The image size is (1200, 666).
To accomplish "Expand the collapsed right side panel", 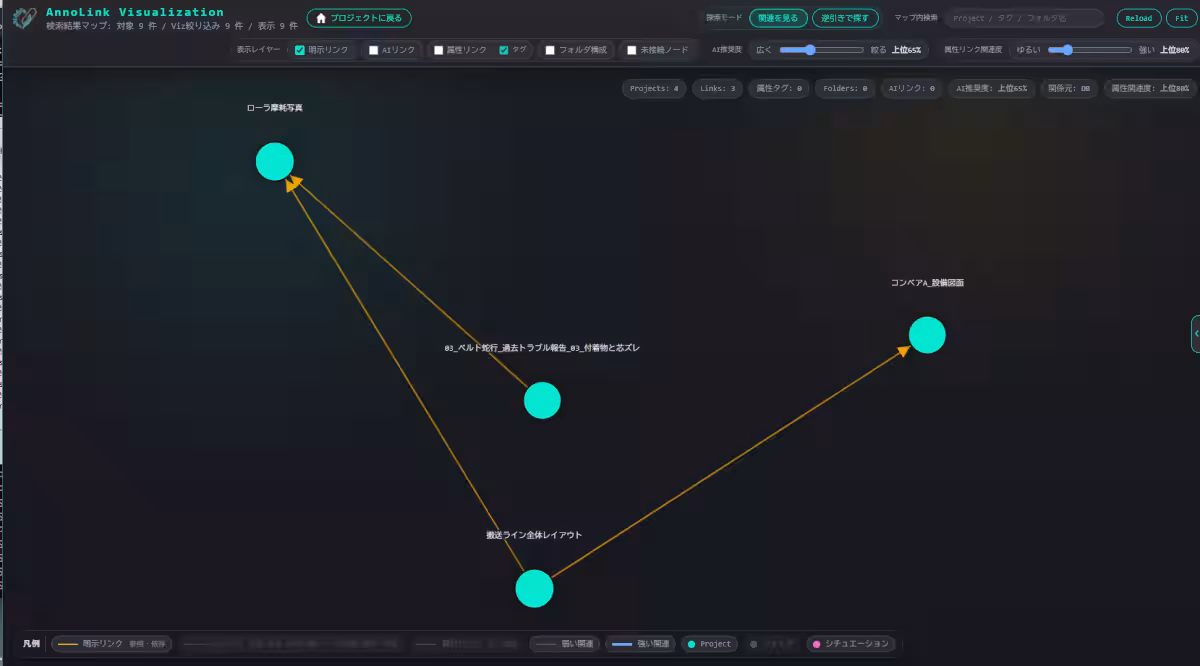I will pyautogui.click(x=1195, y=334).
